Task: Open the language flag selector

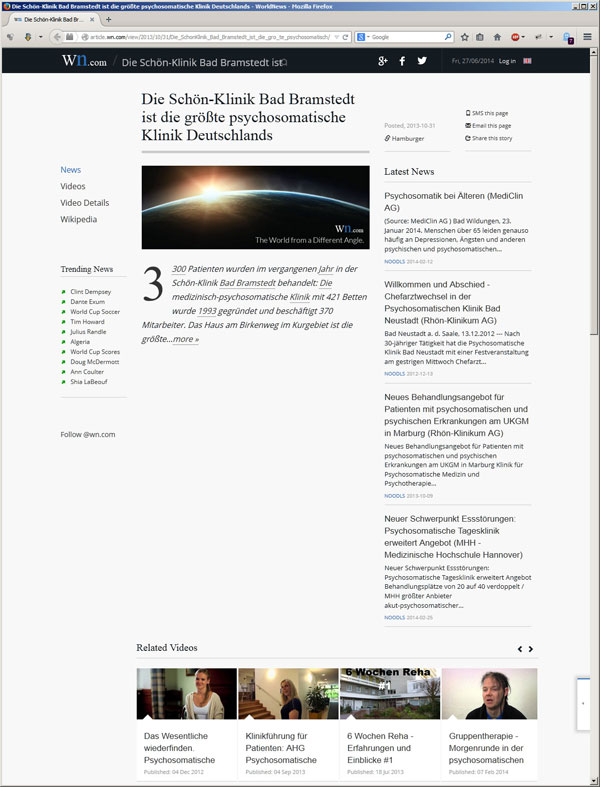Action: [527, 61]
